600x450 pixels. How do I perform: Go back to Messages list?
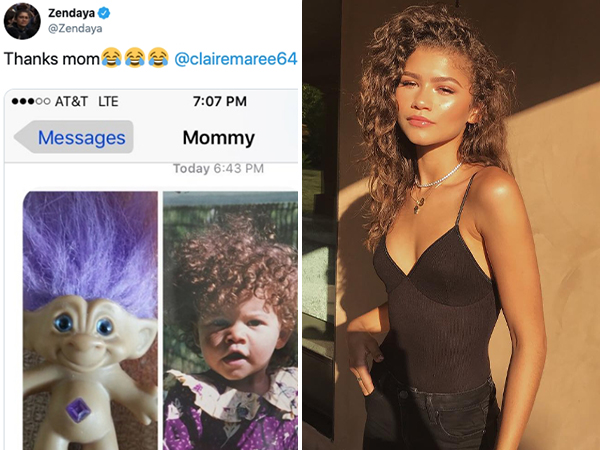pos(80,138)
